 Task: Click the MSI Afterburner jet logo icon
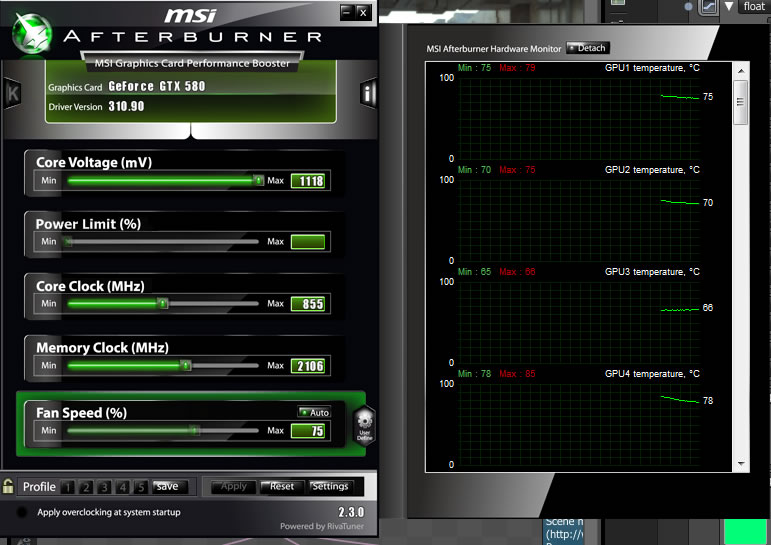32,32
